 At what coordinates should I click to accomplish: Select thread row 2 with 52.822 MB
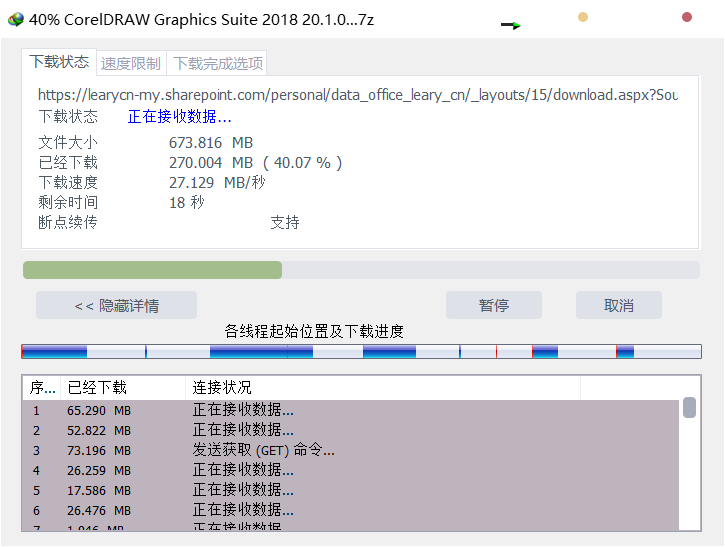coord(350,430)
